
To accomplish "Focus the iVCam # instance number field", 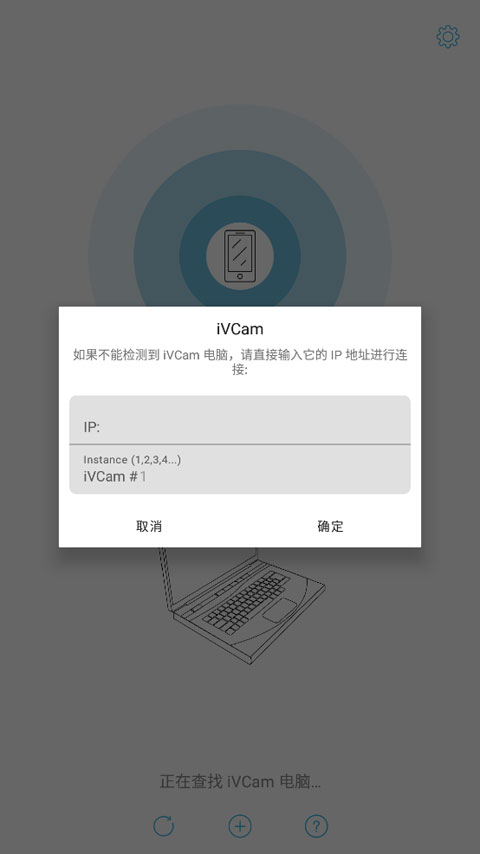I will [240, 469].
